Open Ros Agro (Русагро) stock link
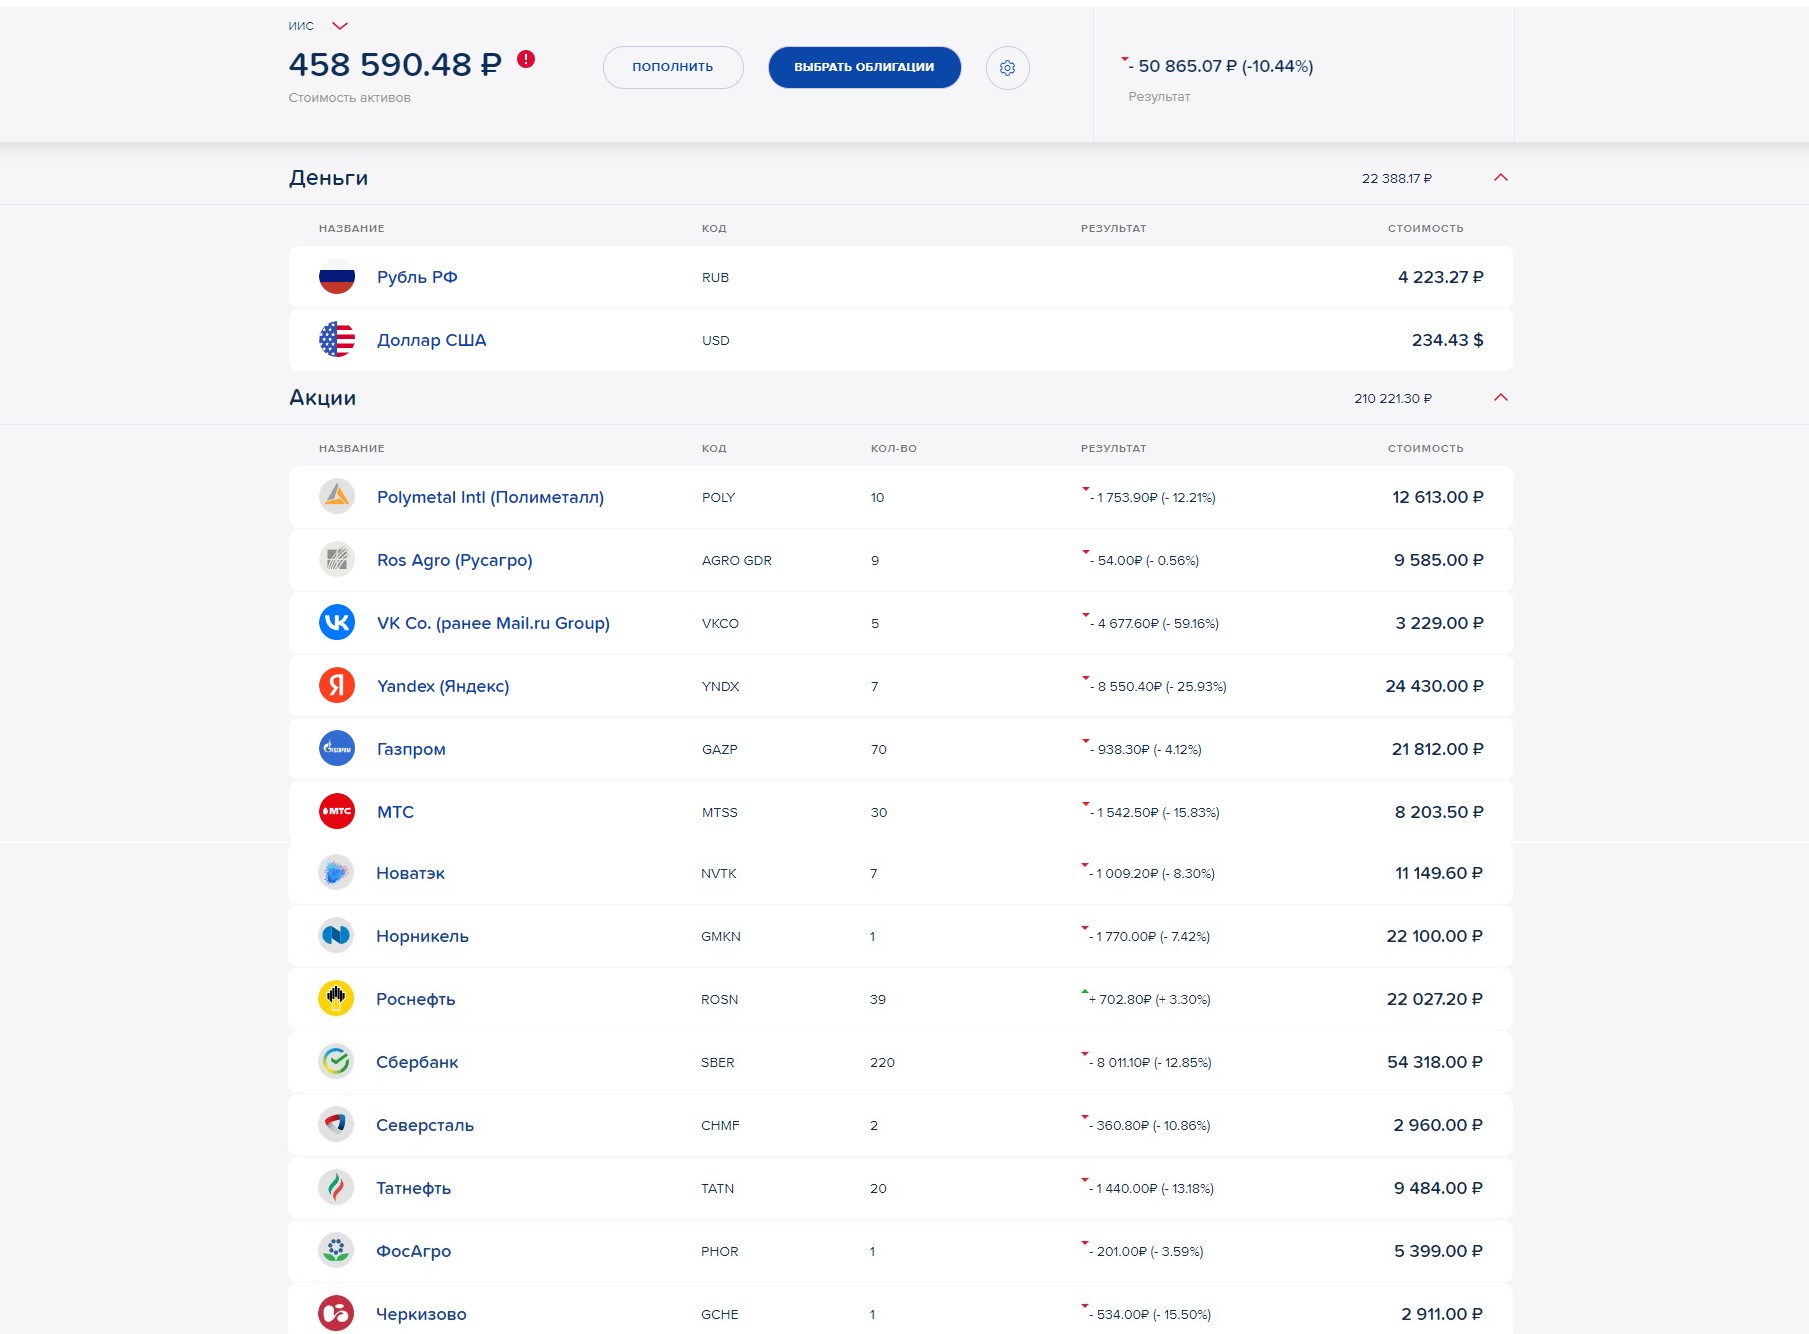Viewport: 1809px width, 1334px height. pyautogui.click(x=454, y=560)
